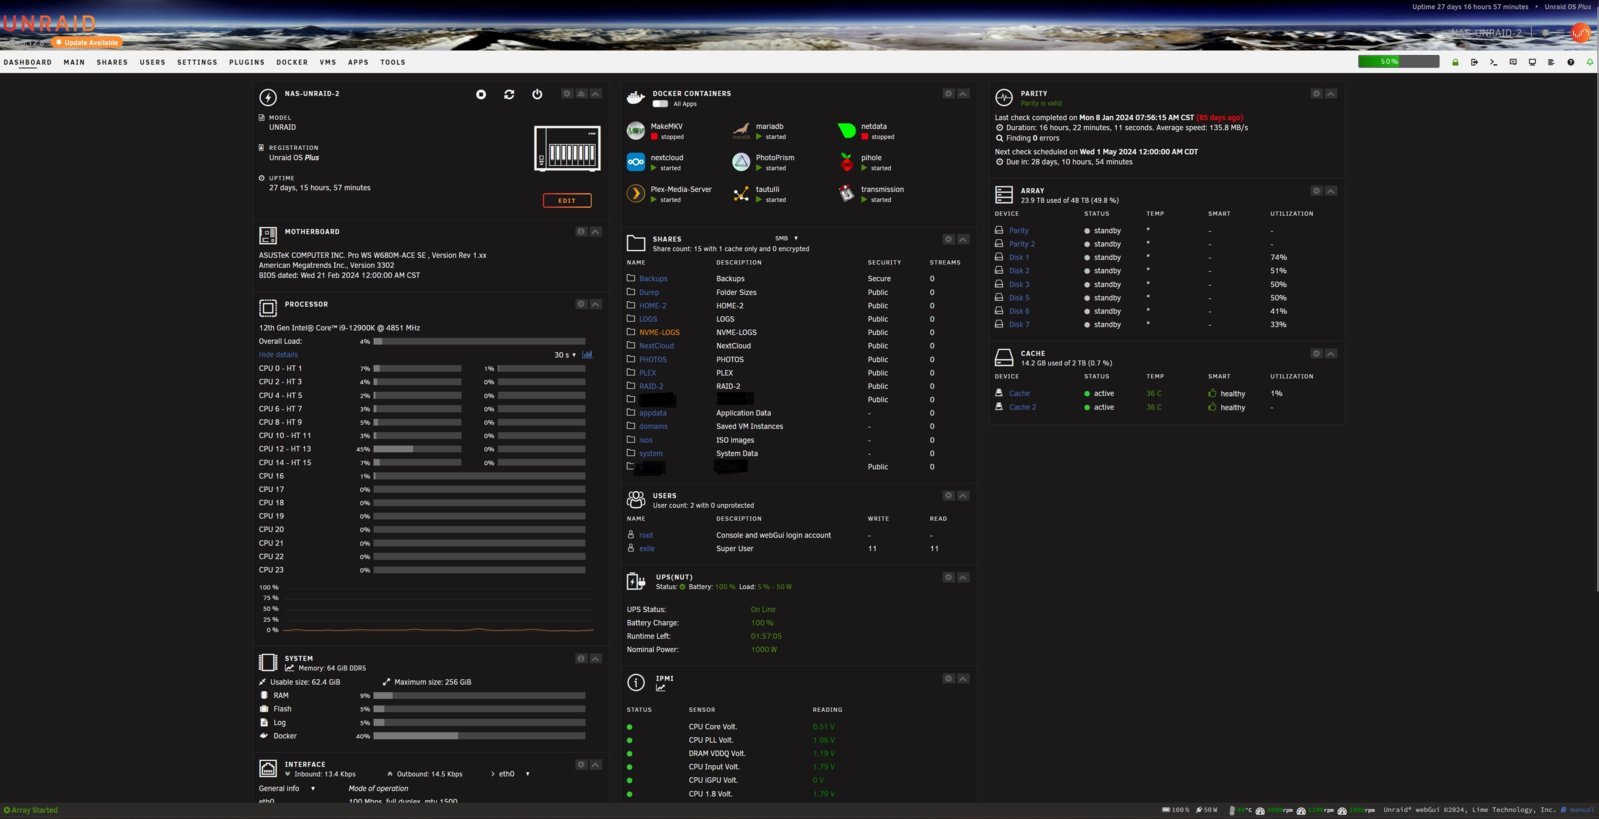Collapse the Array panel
1599x819 pixels.
(1331, 191)
